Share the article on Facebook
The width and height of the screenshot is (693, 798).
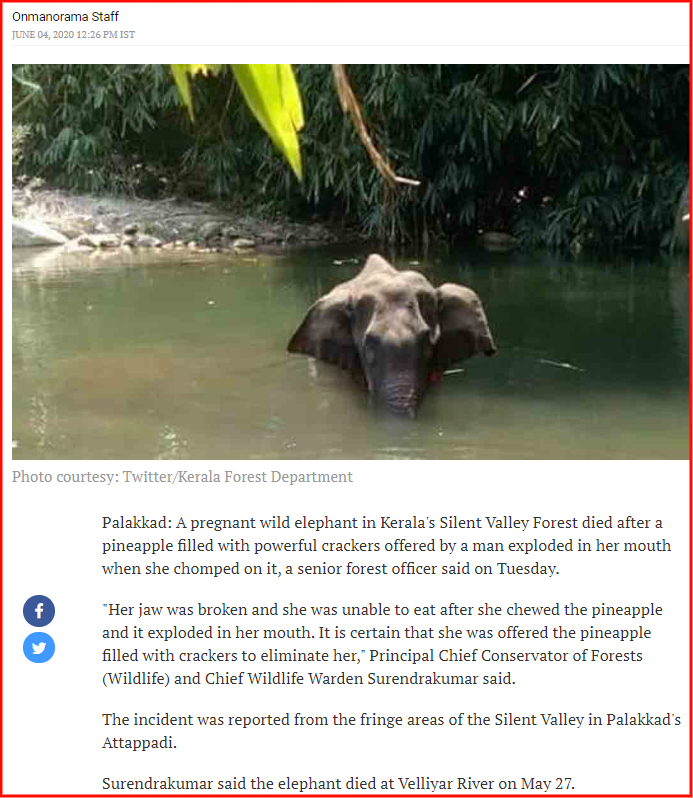tap(39, 611)
